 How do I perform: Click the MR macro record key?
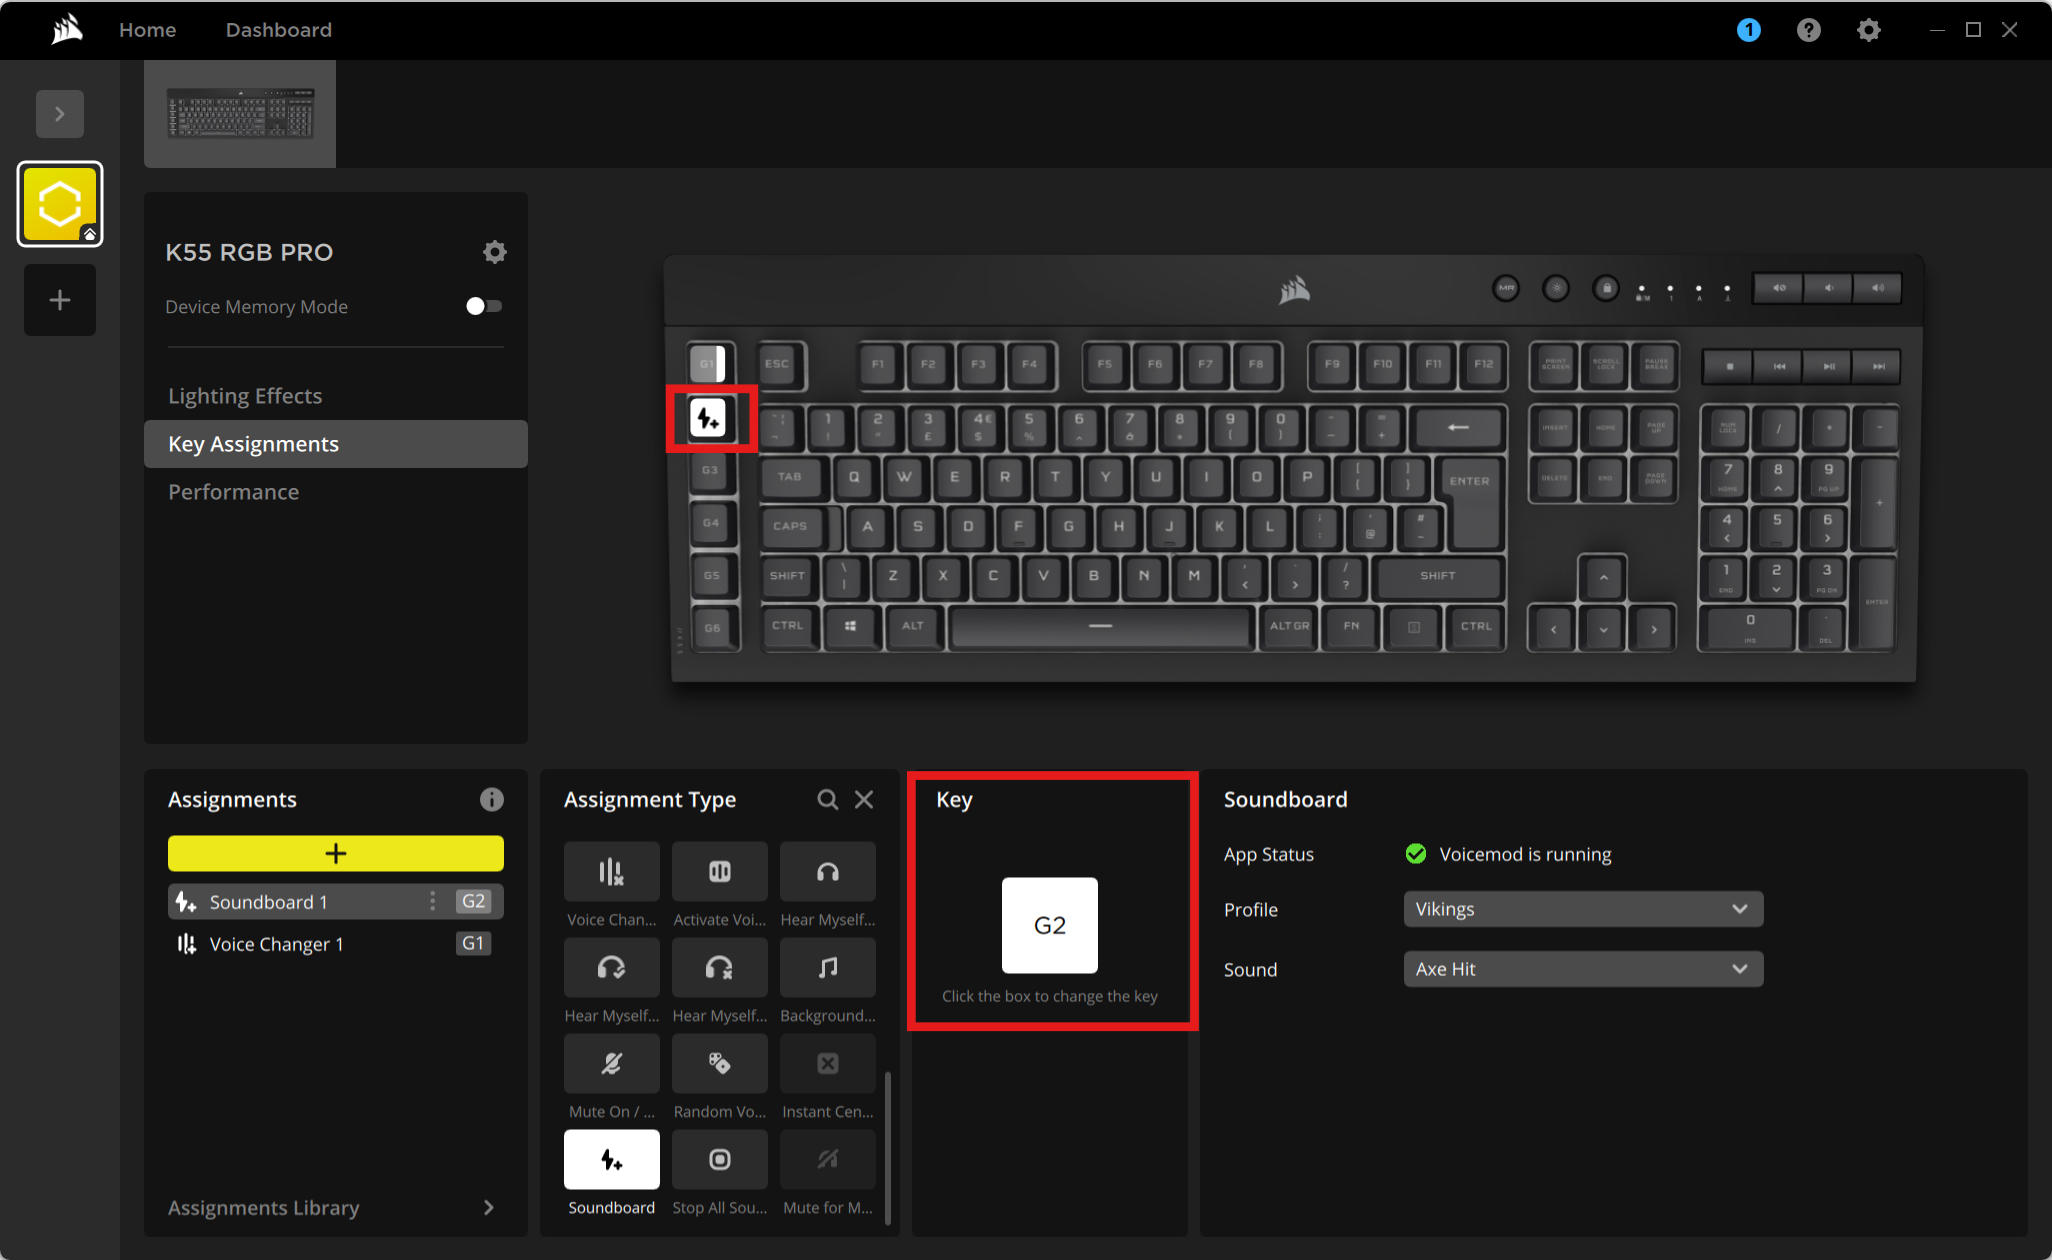[x=1505, y=288]
